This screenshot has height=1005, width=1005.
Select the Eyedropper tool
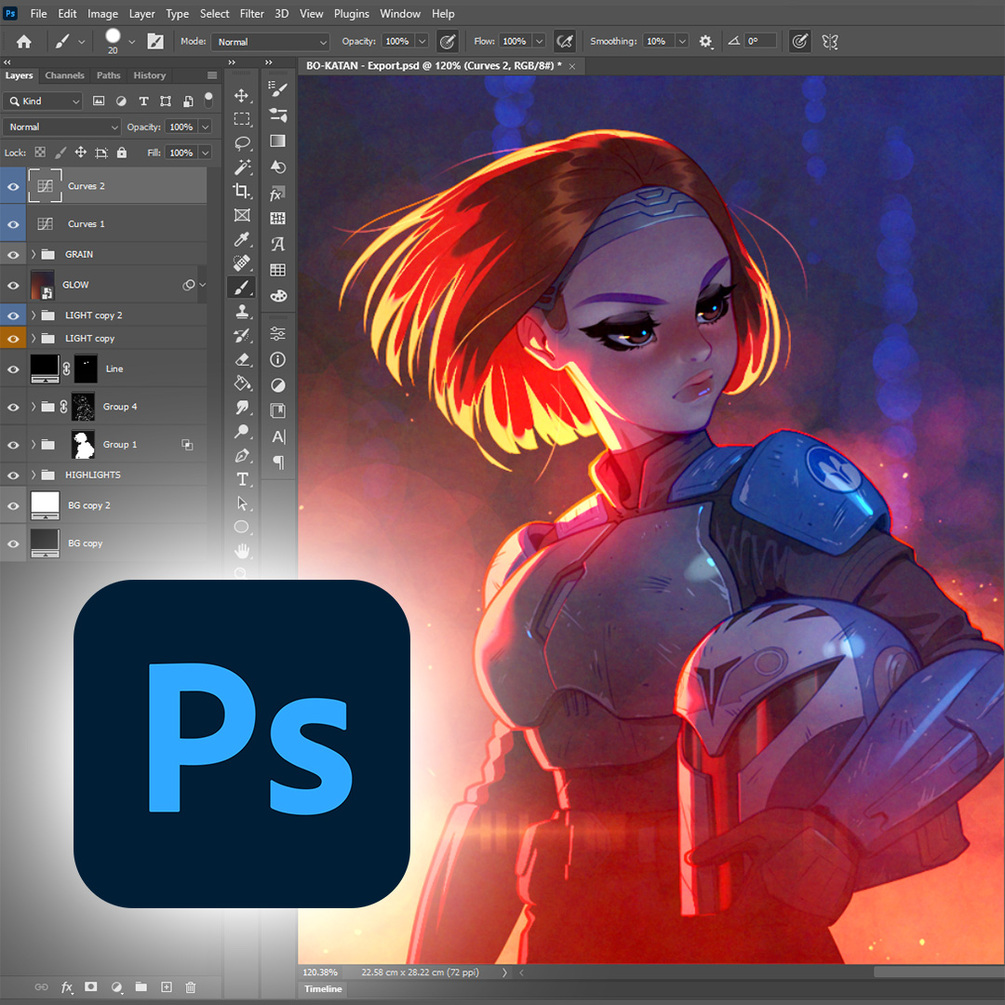click(x=242, y=239)
